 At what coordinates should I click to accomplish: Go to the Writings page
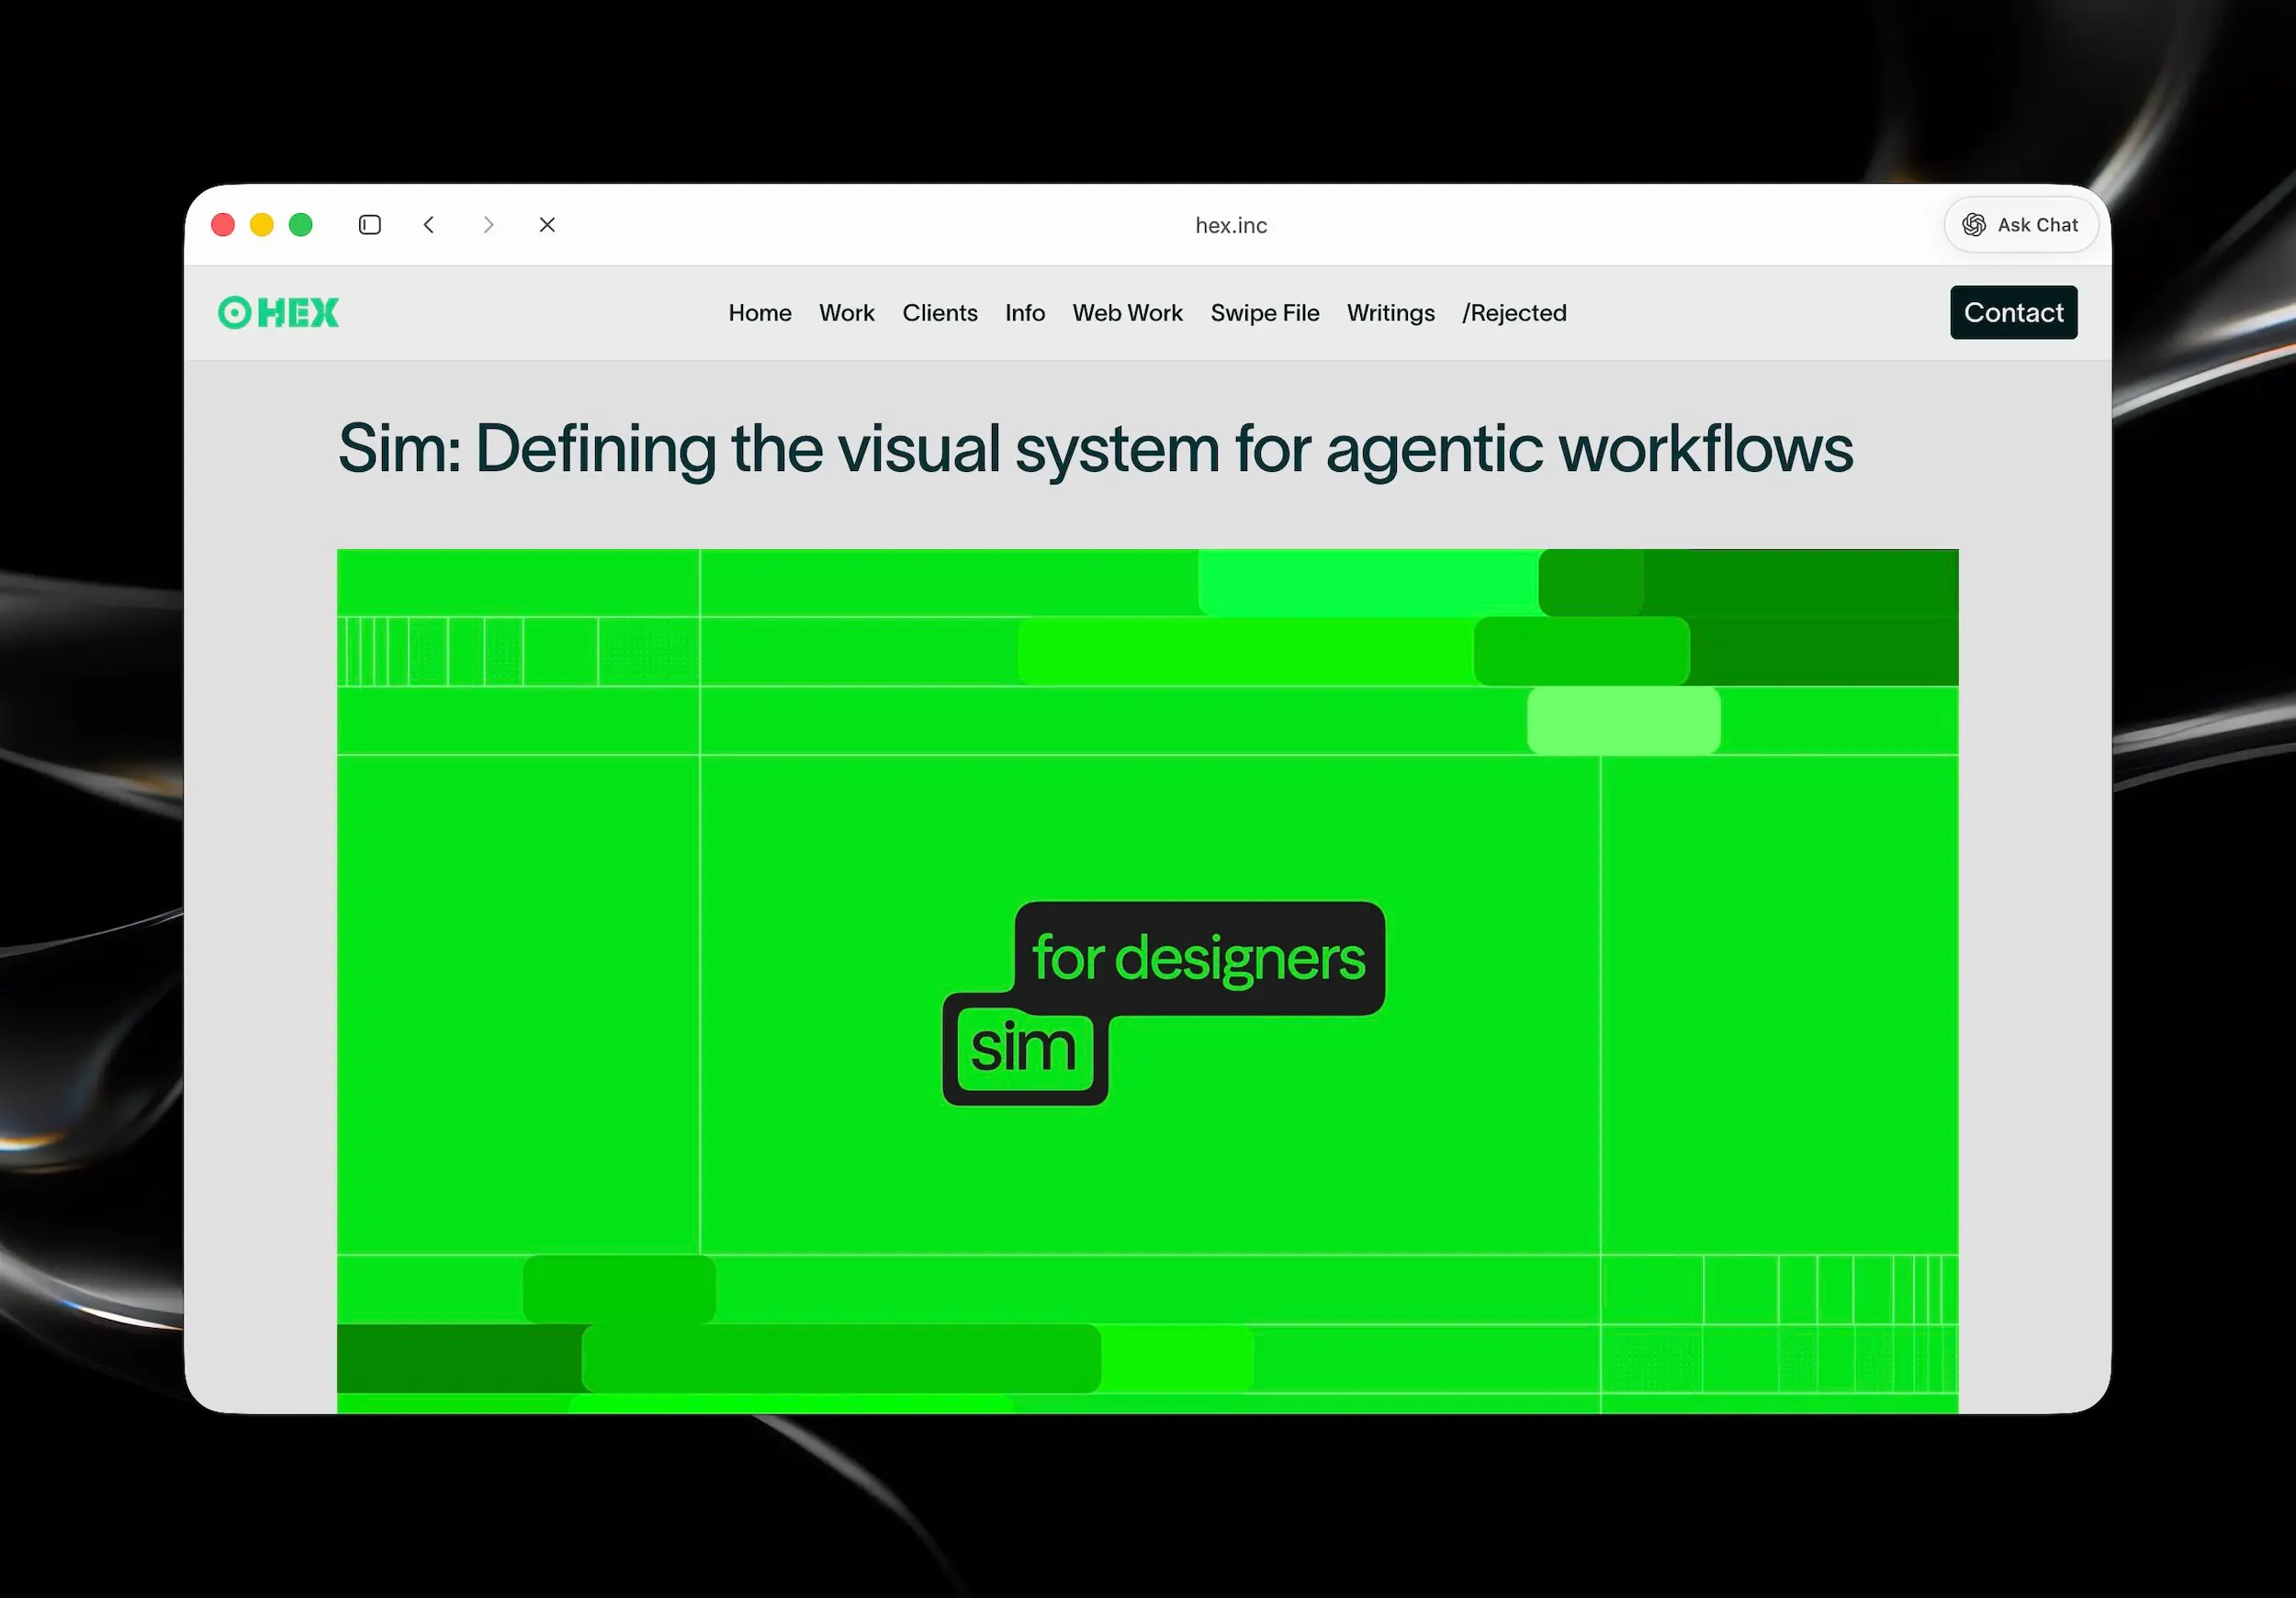[1391, 313]
